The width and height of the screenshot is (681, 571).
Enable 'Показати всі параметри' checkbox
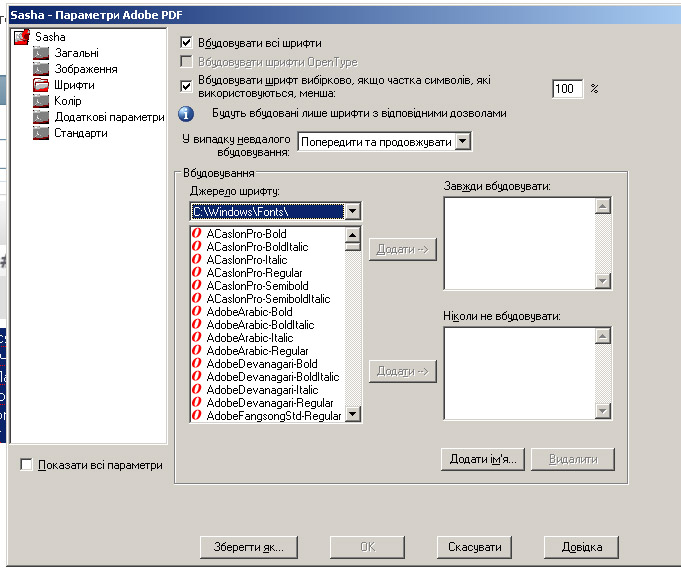(x=26, y=465)
